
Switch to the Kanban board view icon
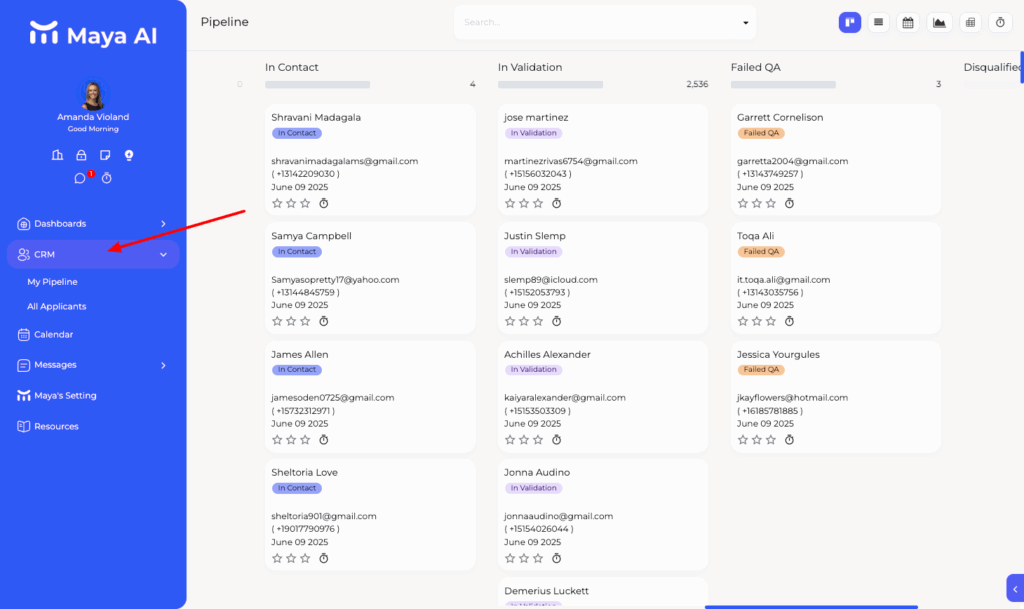point(850,22)
